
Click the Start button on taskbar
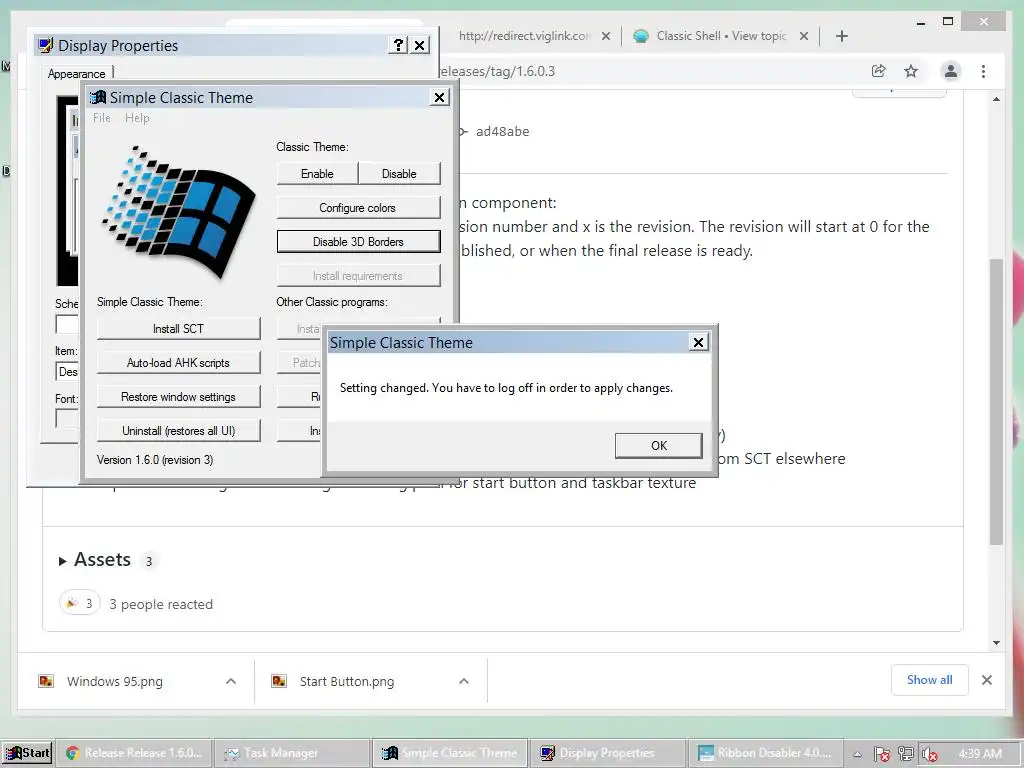point(27,753)
